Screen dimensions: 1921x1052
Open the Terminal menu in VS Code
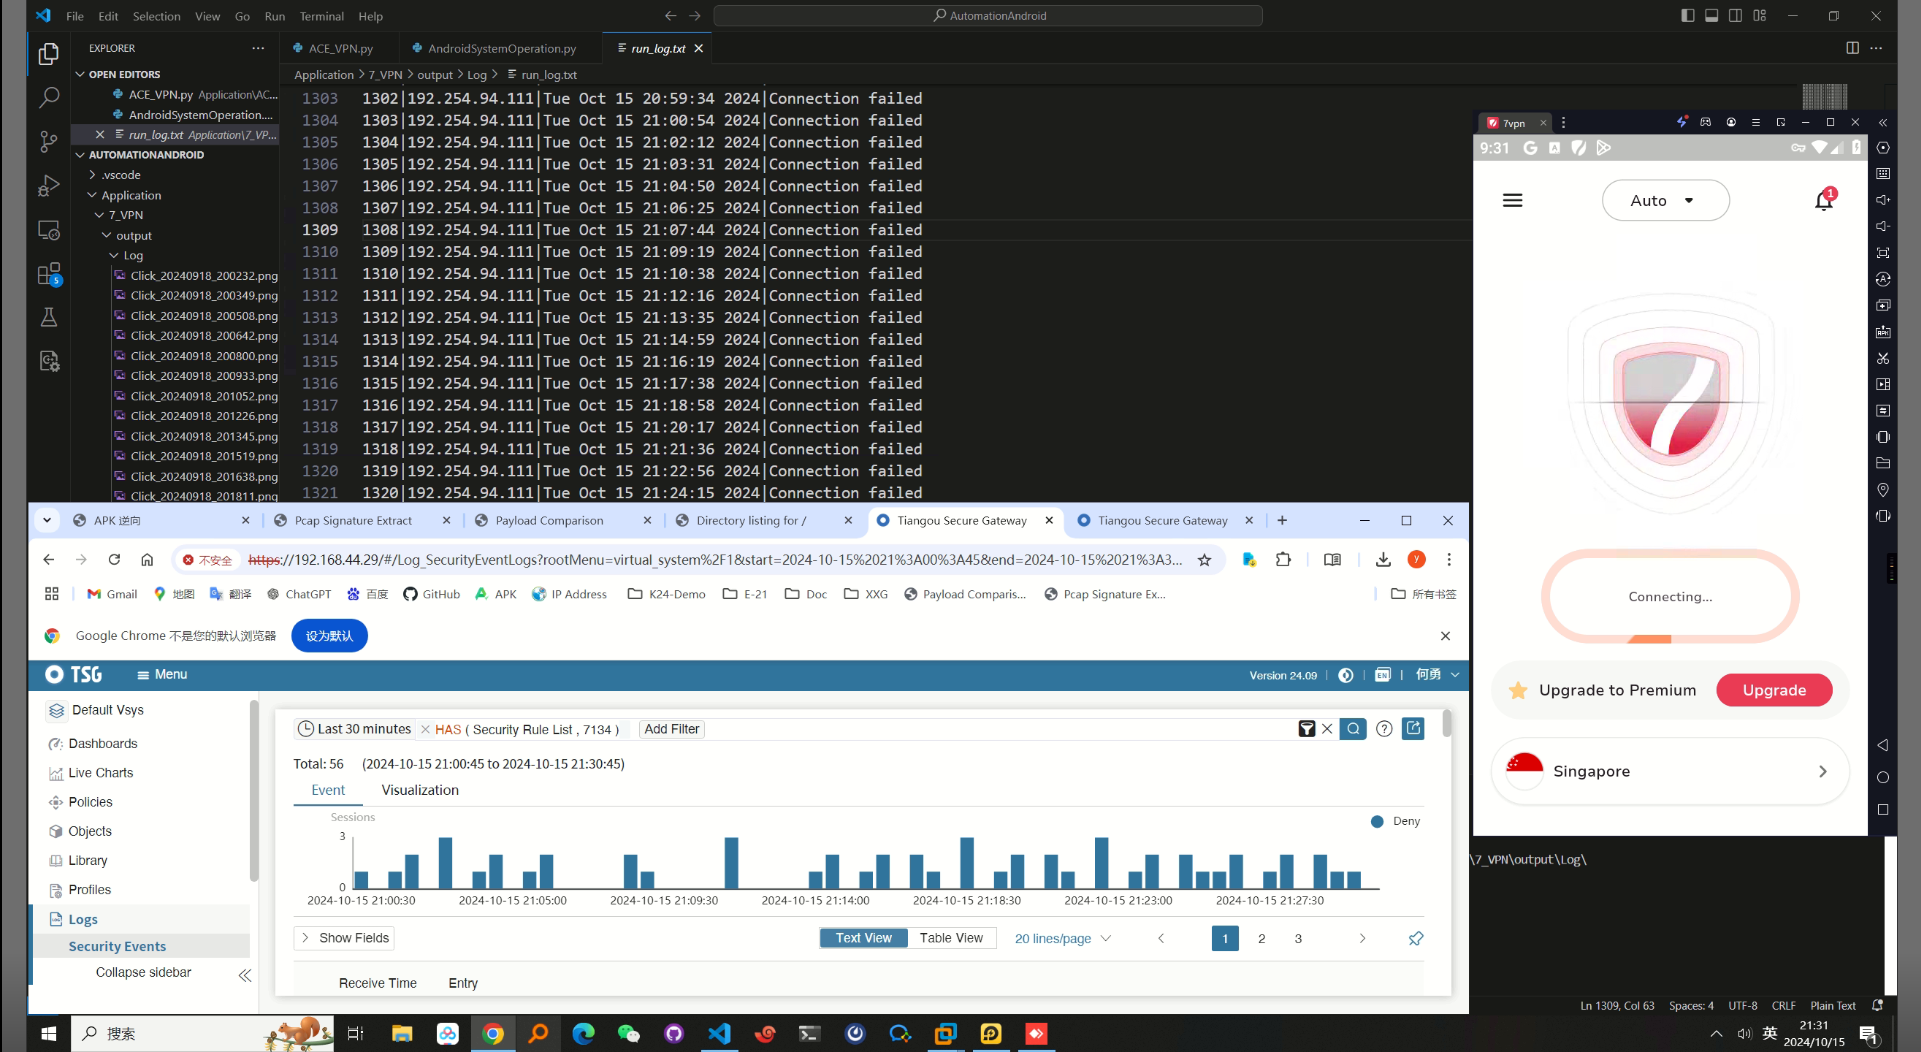pos(321,16)
